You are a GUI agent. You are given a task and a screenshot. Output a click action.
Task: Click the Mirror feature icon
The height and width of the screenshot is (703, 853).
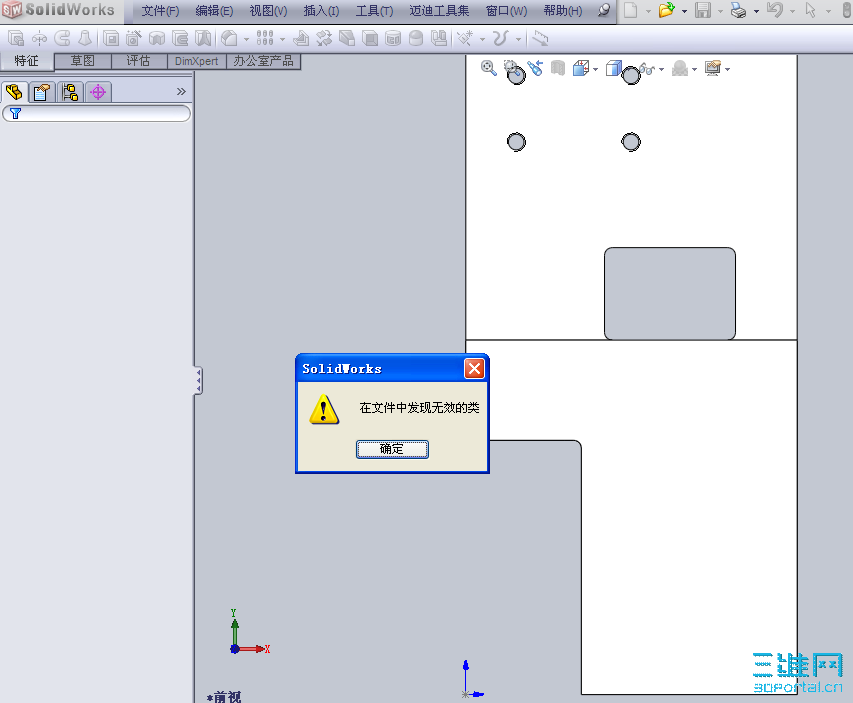439,38
